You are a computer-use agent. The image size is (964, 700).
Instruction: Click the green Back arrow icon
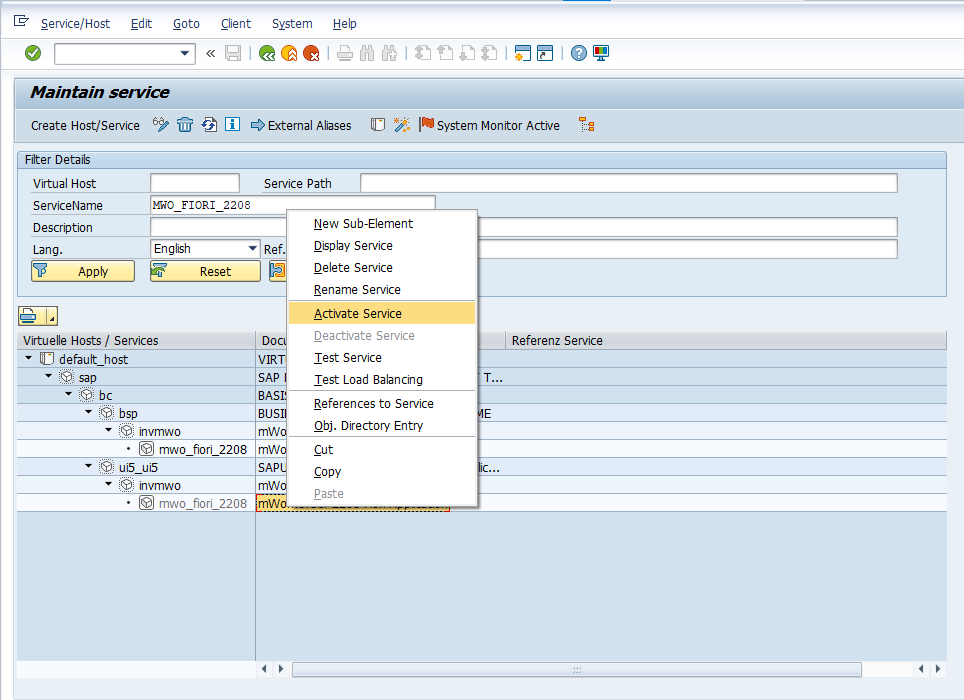click(x=267, y=53)
